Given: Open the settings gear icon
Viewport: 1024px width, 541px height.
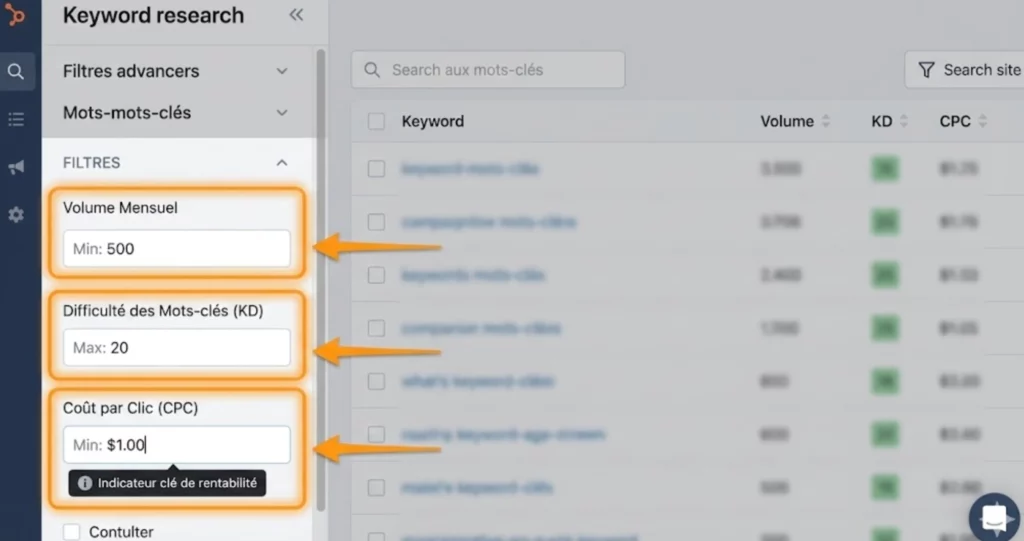Looking at the screenshot, I should click(x=16, y=214).
